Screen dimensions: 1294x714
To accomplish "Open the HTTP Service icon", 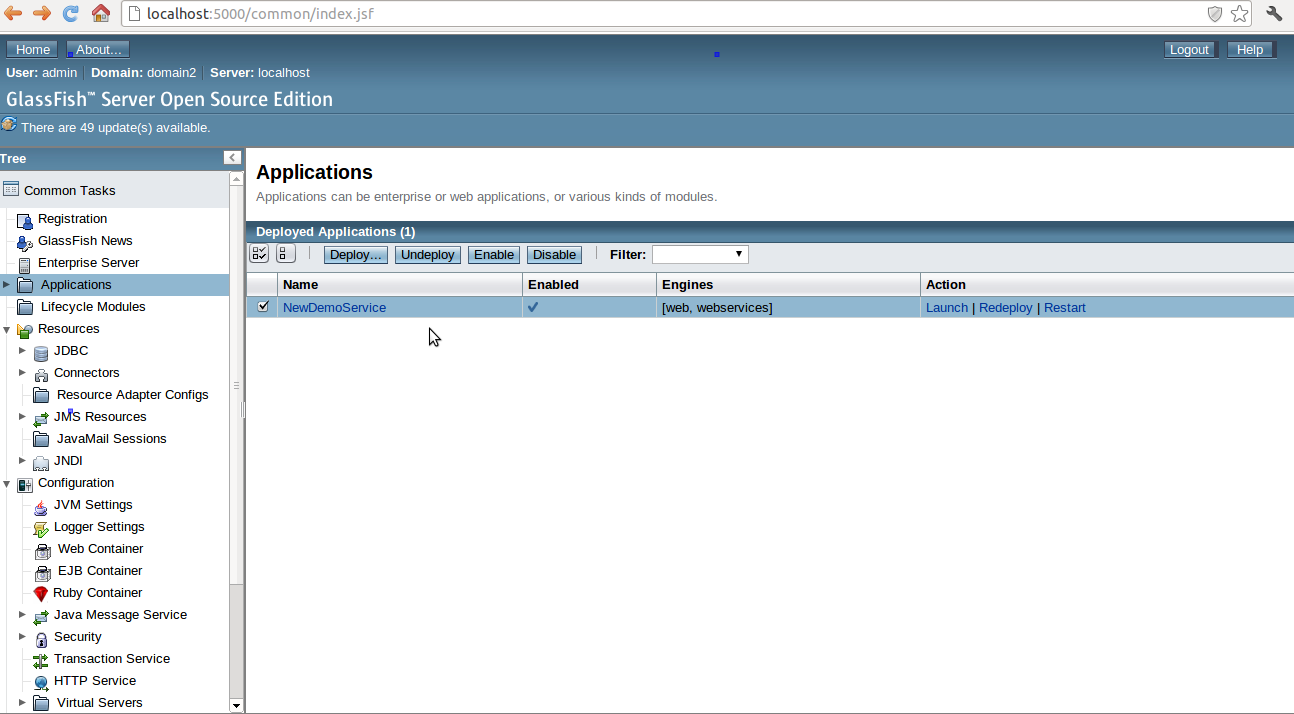I will point(40,680).
